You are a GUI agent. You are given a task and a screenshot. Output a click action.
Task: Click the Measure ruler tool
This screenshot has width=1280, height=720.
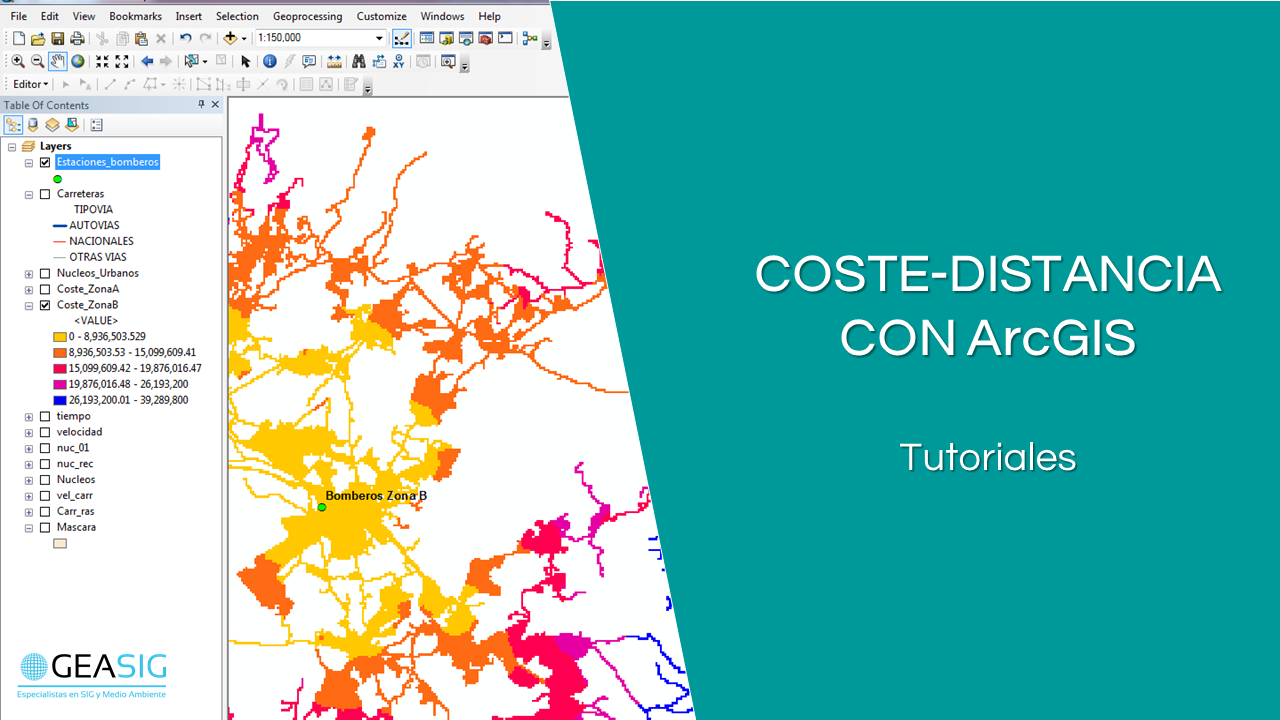[334, 62]
